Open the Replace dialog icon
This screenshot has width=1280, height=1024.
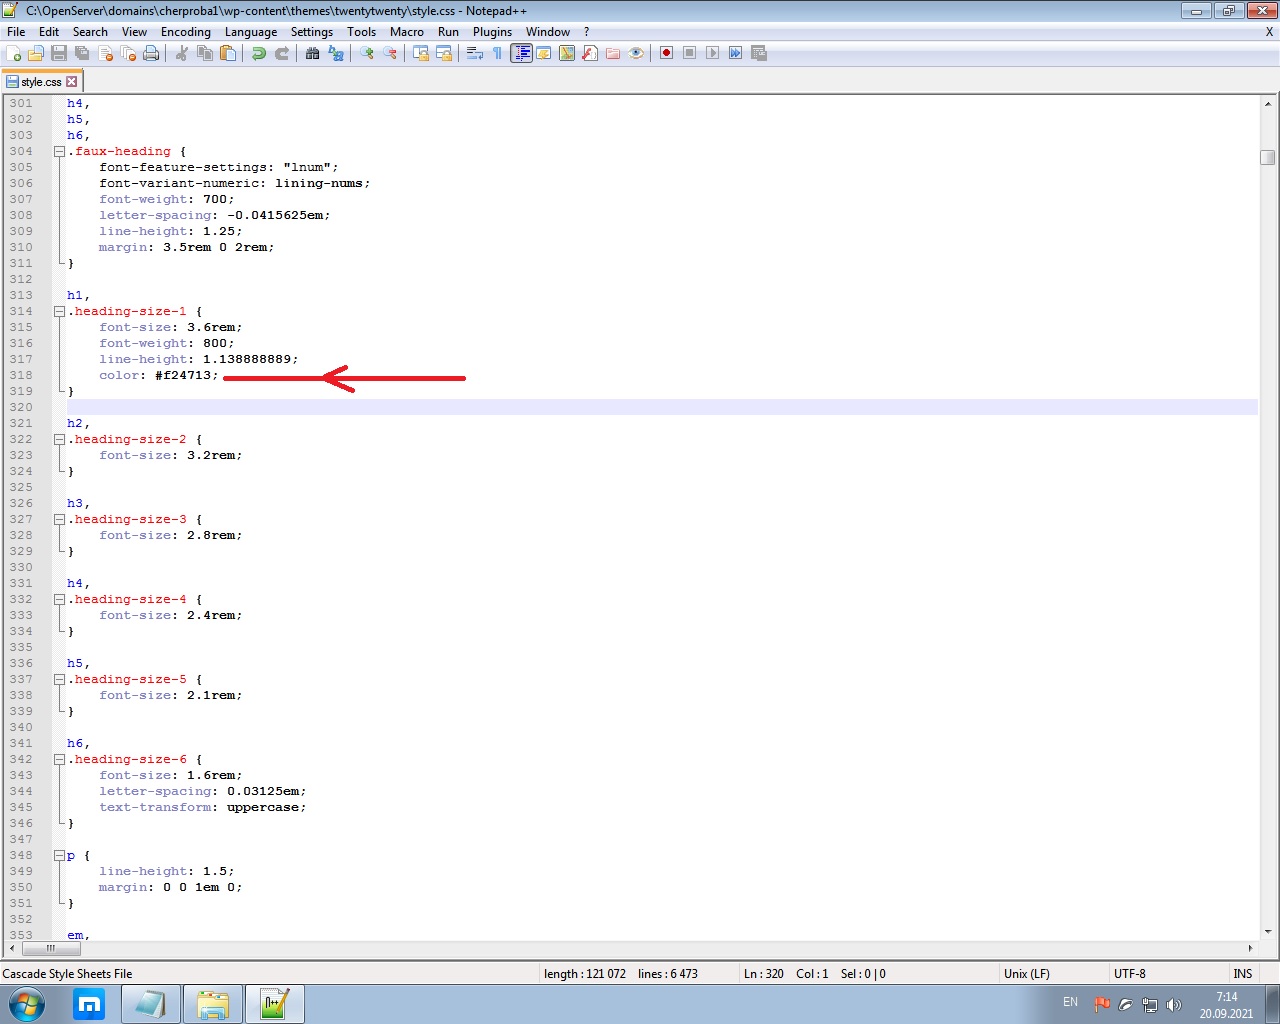pos(336,53)
